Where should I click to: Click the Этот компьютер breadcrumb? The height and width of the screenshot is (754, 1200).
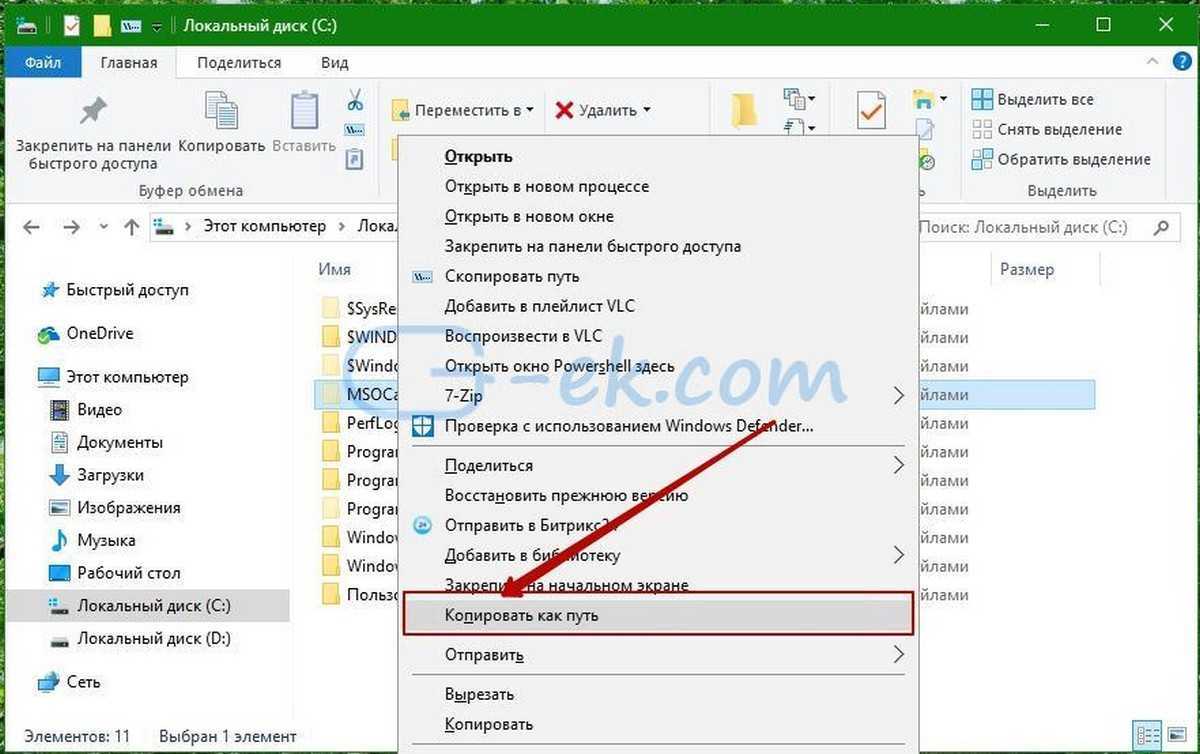coord(265,227)
